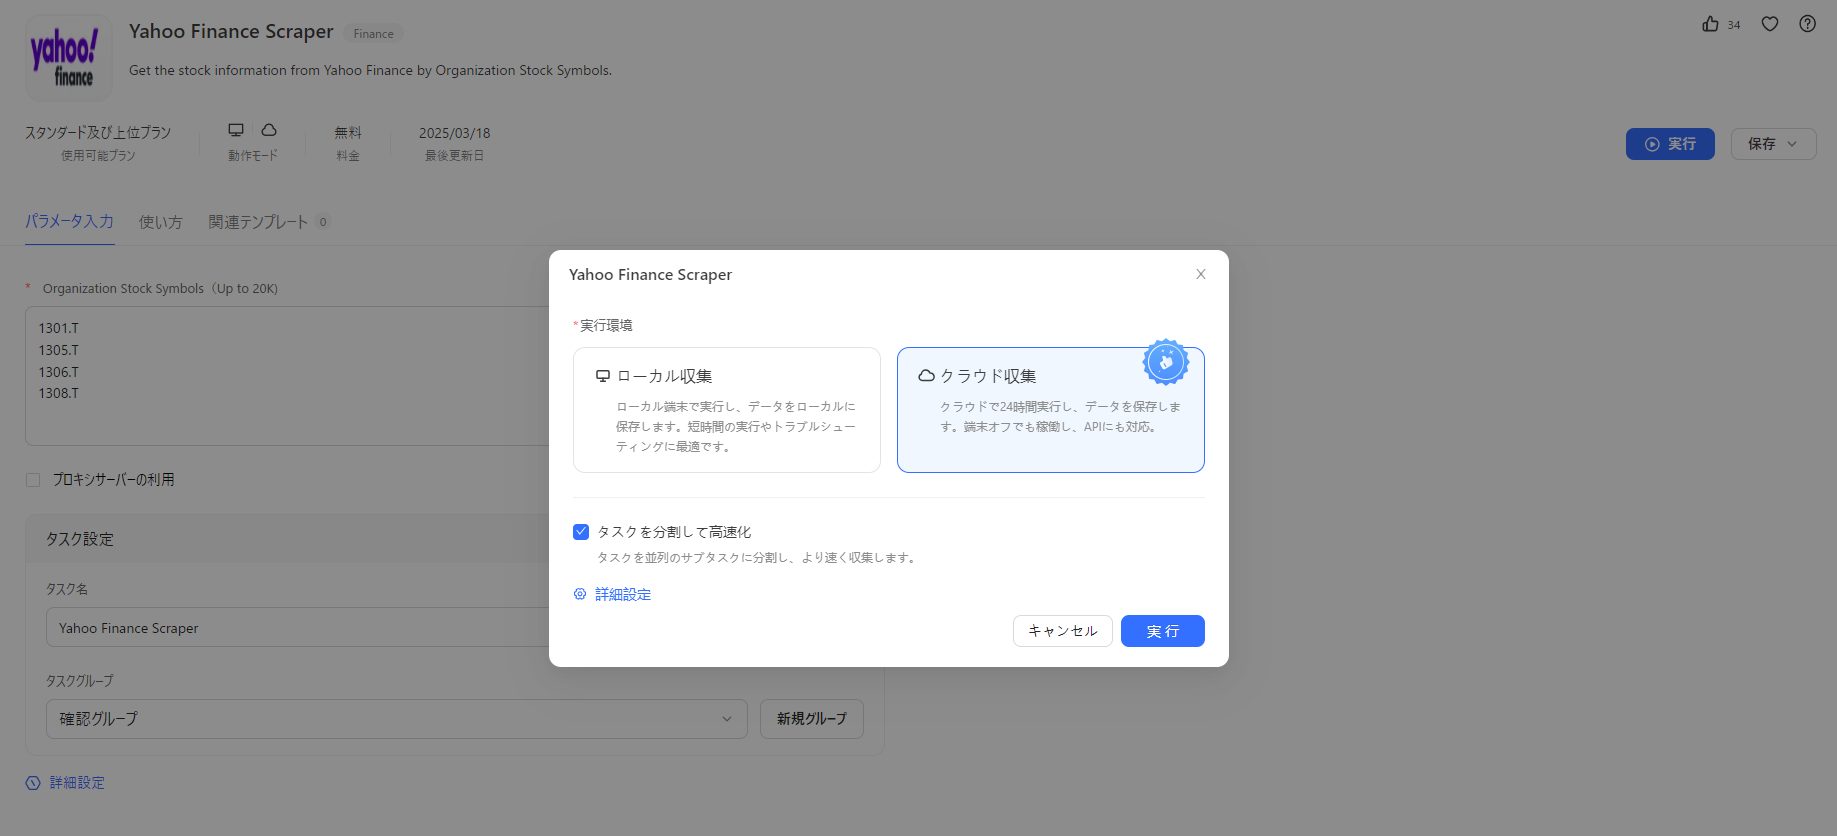Screen dimensions: 1837x836
Task: Click the symbol 1308.T in the list
Action: 59,393
